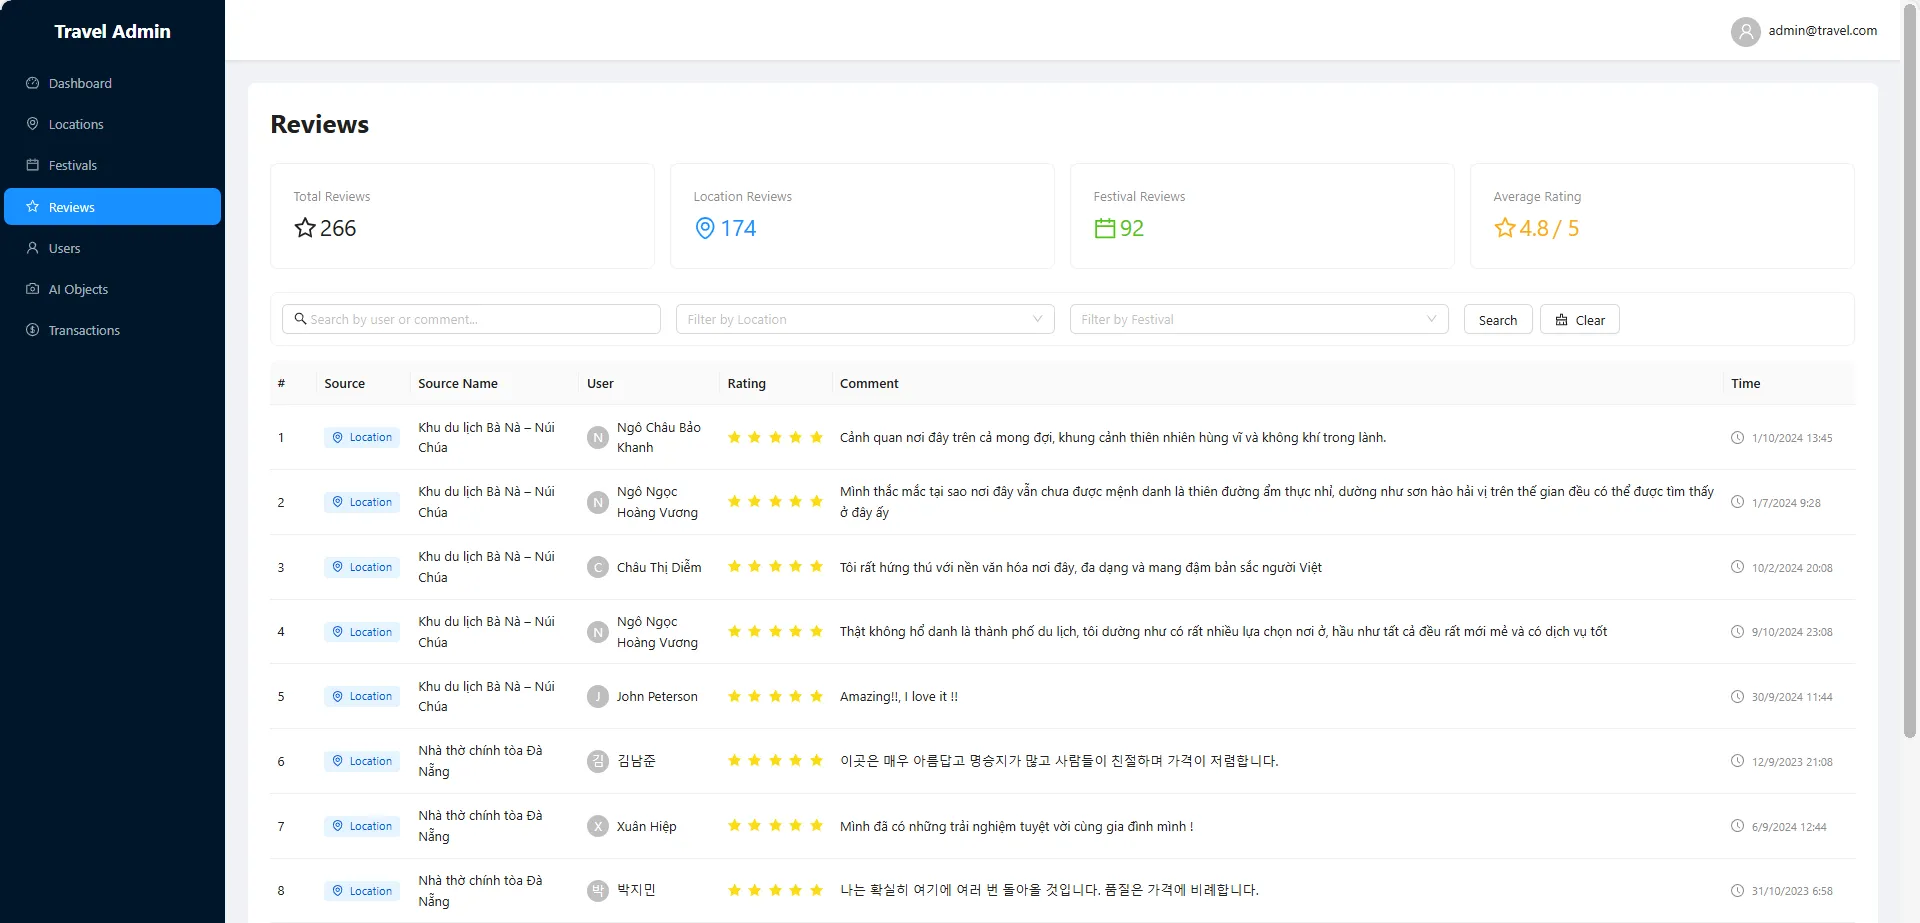Click the Search button
Screen dimensions: 1920x923
pos(1498,320)
